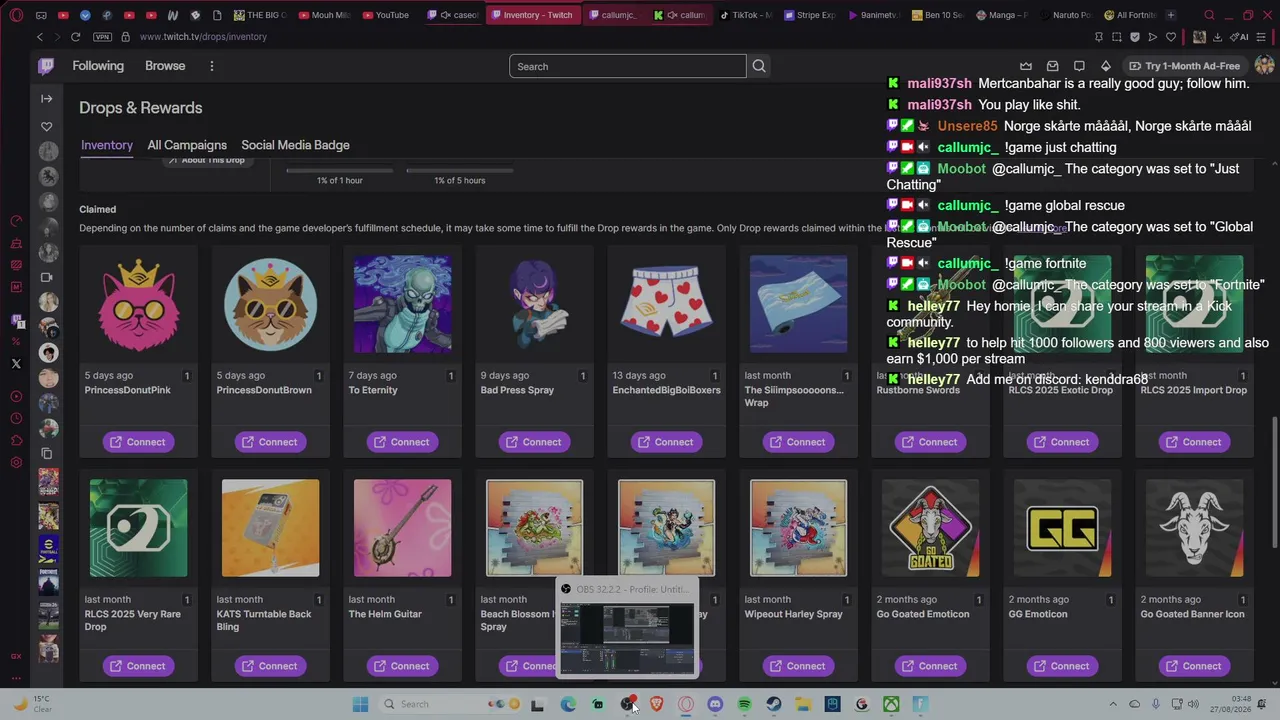
Task: Open the Browse link in Twitch header
Action: pos(165,66)
